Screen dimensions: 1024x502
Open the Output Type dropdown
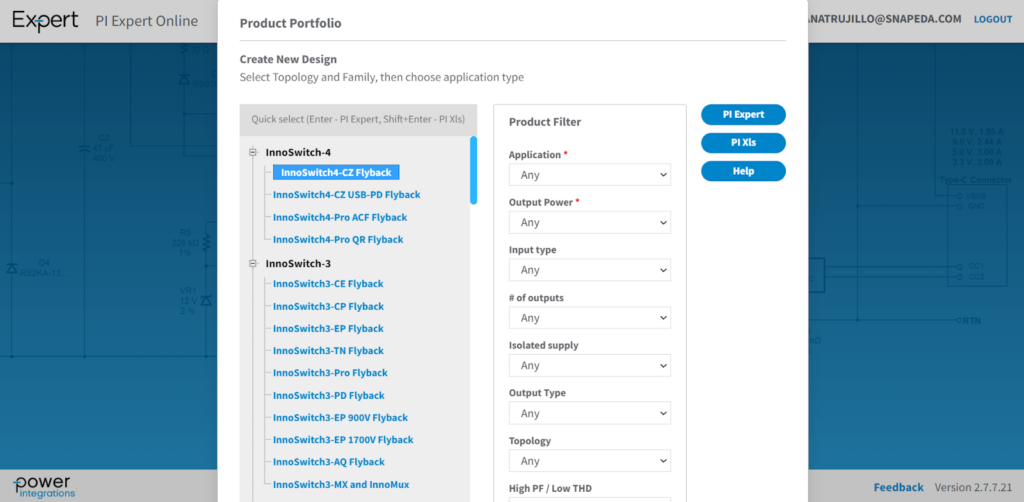pos(590,413)
